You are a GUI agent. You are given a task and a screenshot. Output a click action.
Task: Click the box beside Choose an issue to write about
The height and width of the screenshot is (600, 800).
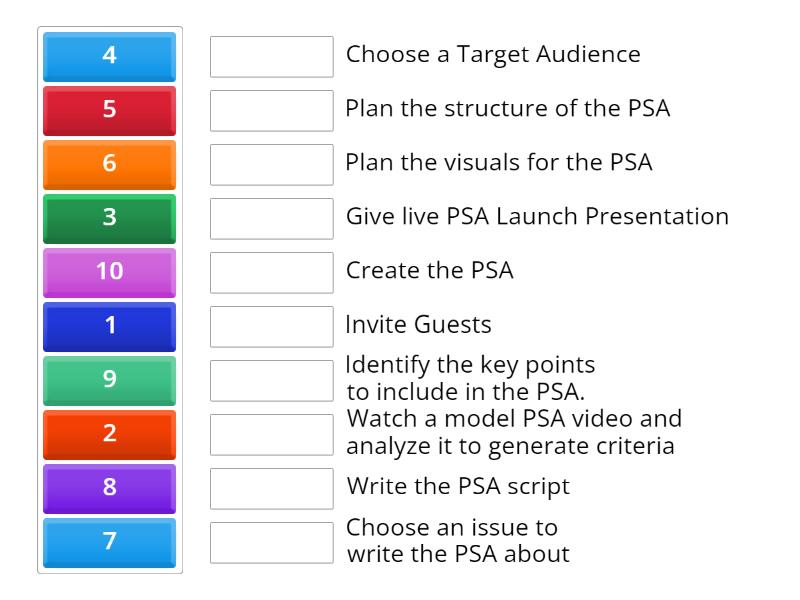click(x=272, y=540)
